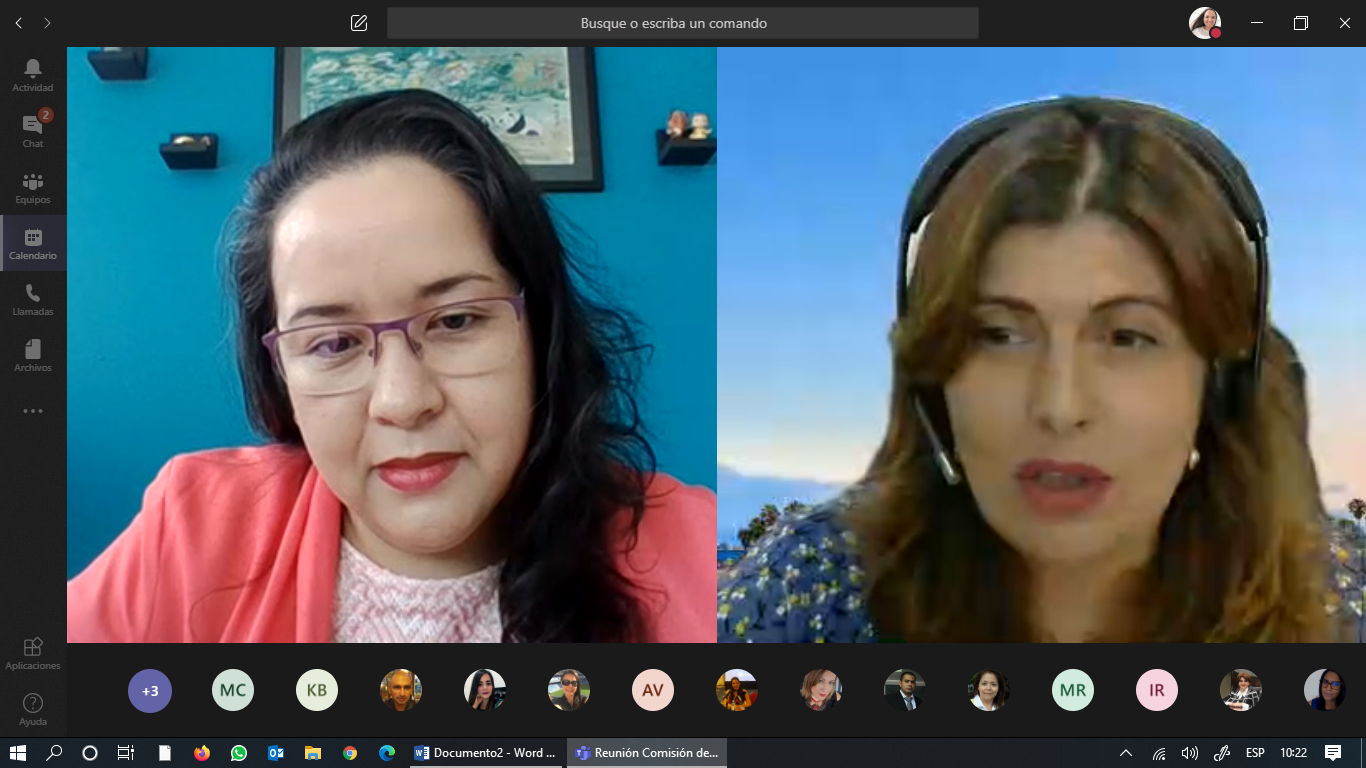The image size is (1366, 768).
Task: Select participant with initials KB
Action: (x=317, y=690)
